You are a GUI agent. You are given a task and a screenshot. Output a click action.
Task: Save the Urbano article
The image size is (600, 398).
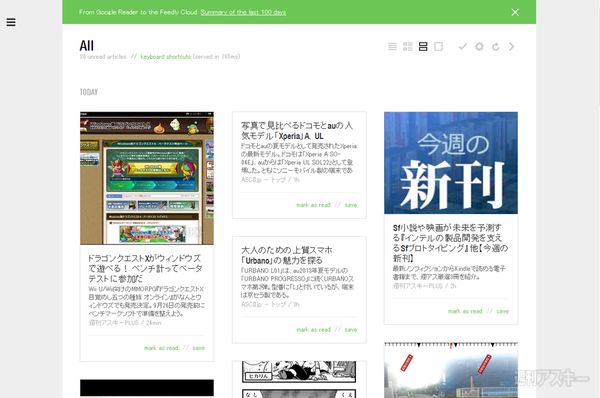click(x=351, y=329)
